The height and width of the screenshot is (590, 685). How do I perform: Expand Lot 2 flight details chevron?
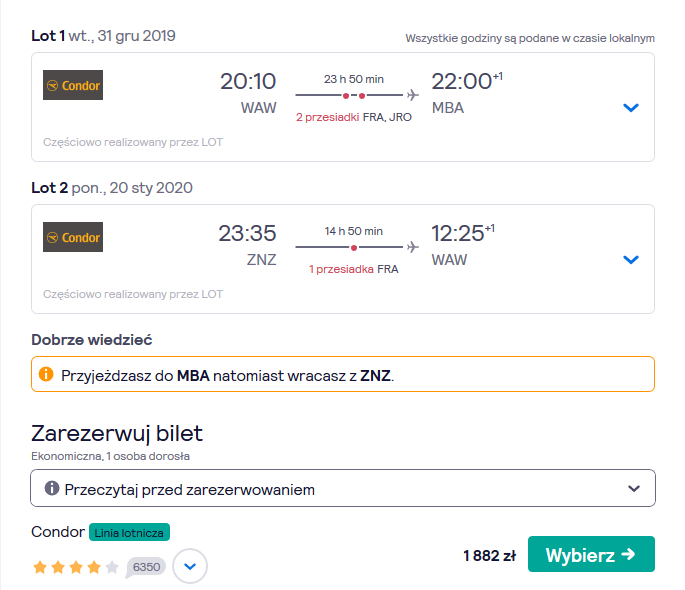click(x=631, y=259)
